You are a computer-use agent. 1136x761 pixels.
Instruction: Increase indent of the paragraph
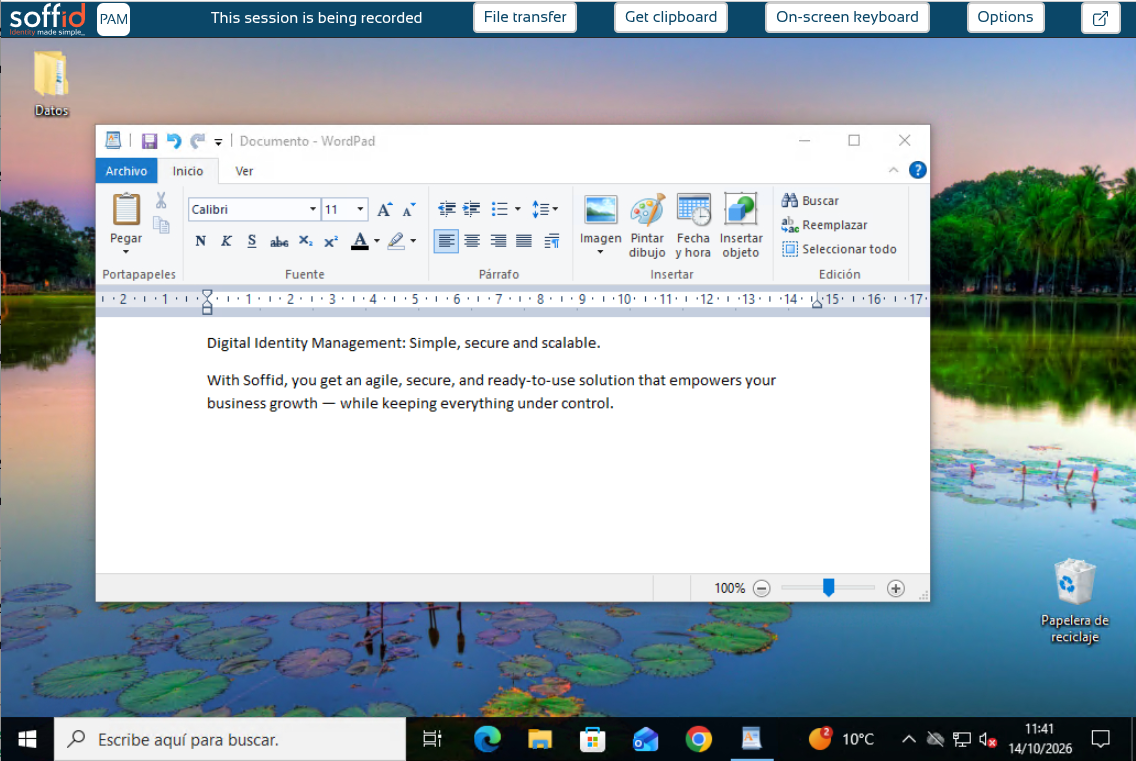(x=472, y=209)
